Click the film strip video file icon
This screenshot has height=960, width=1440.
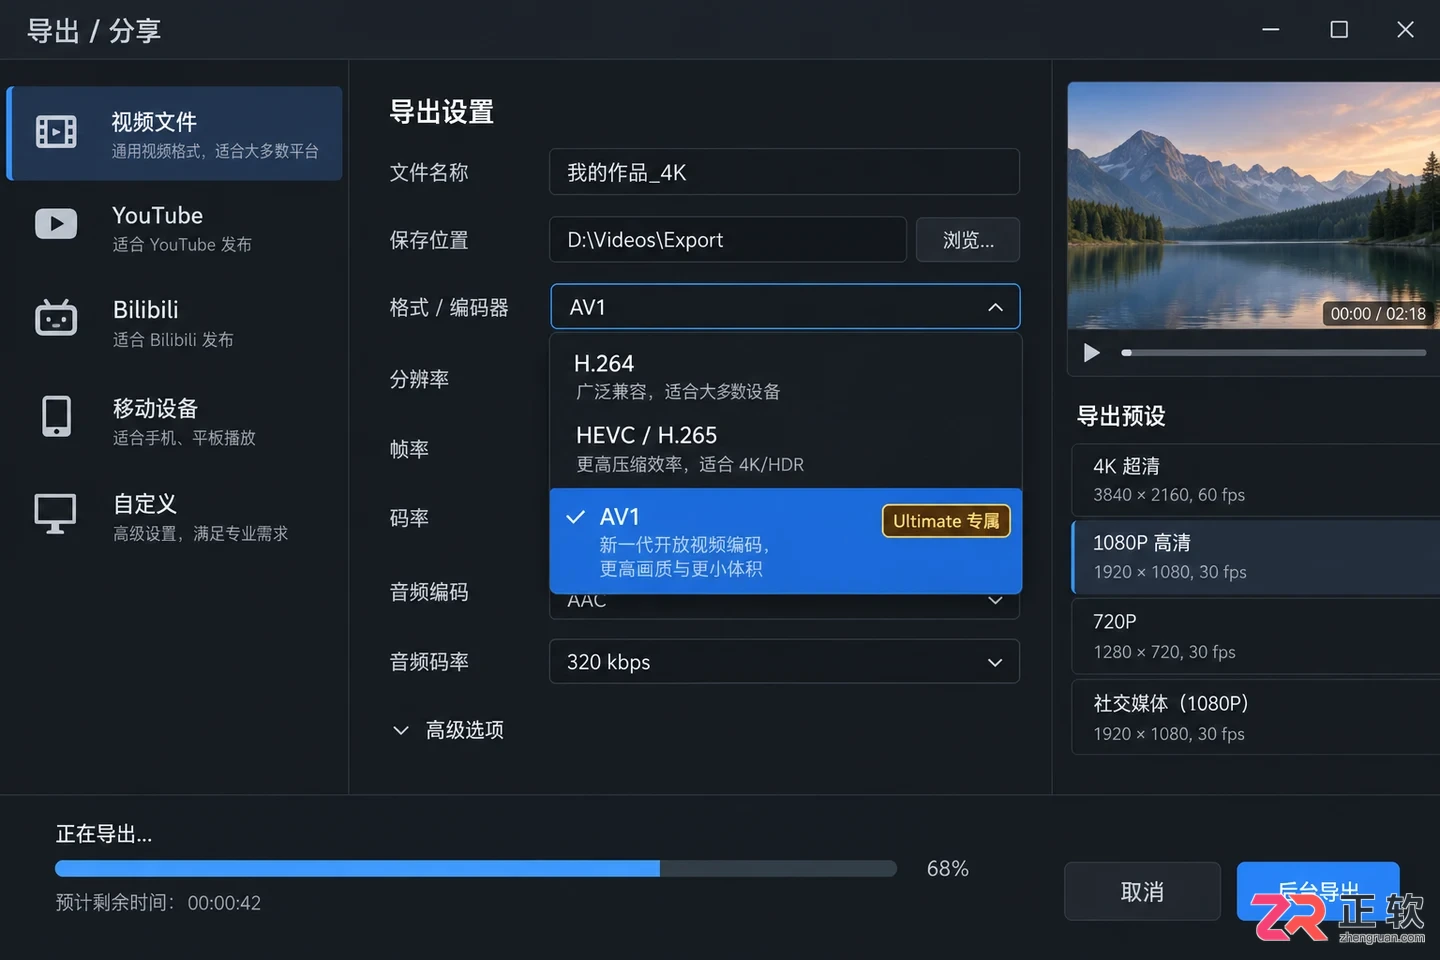click(x=56, y=131)
